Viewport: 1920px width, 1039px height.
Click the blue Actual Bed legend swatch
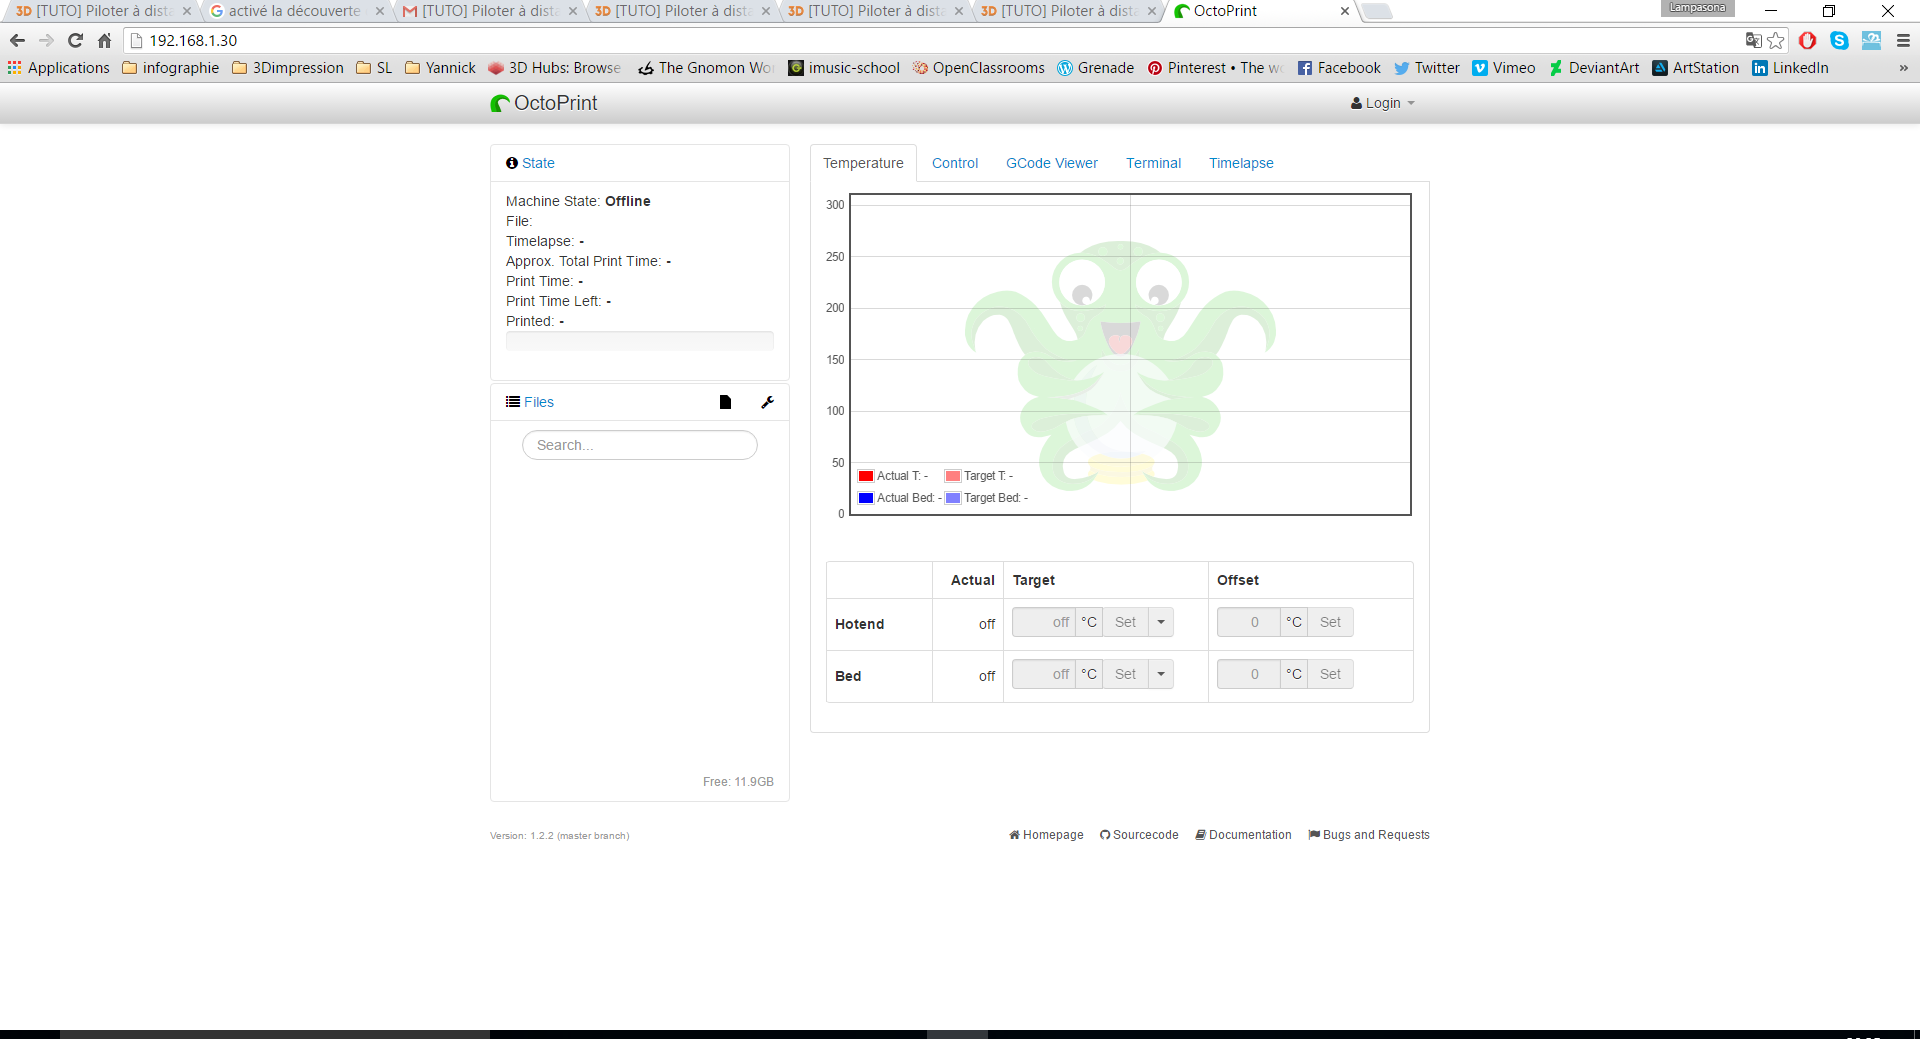pos(866,498)
